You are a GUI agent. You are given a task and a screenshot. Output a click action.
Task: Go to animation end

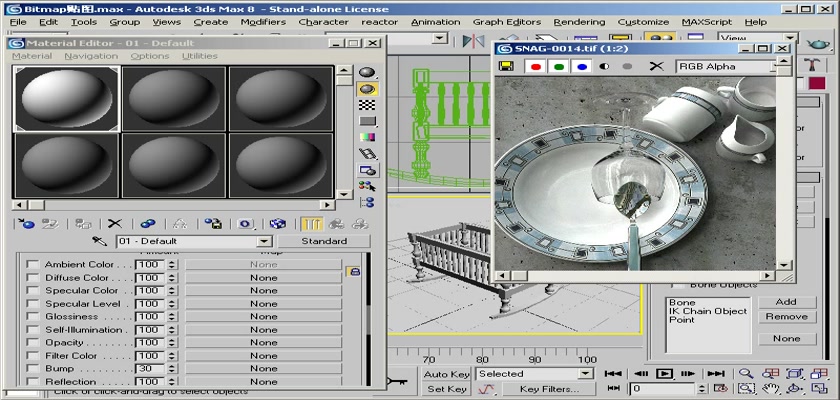click(x=716, y=374)
